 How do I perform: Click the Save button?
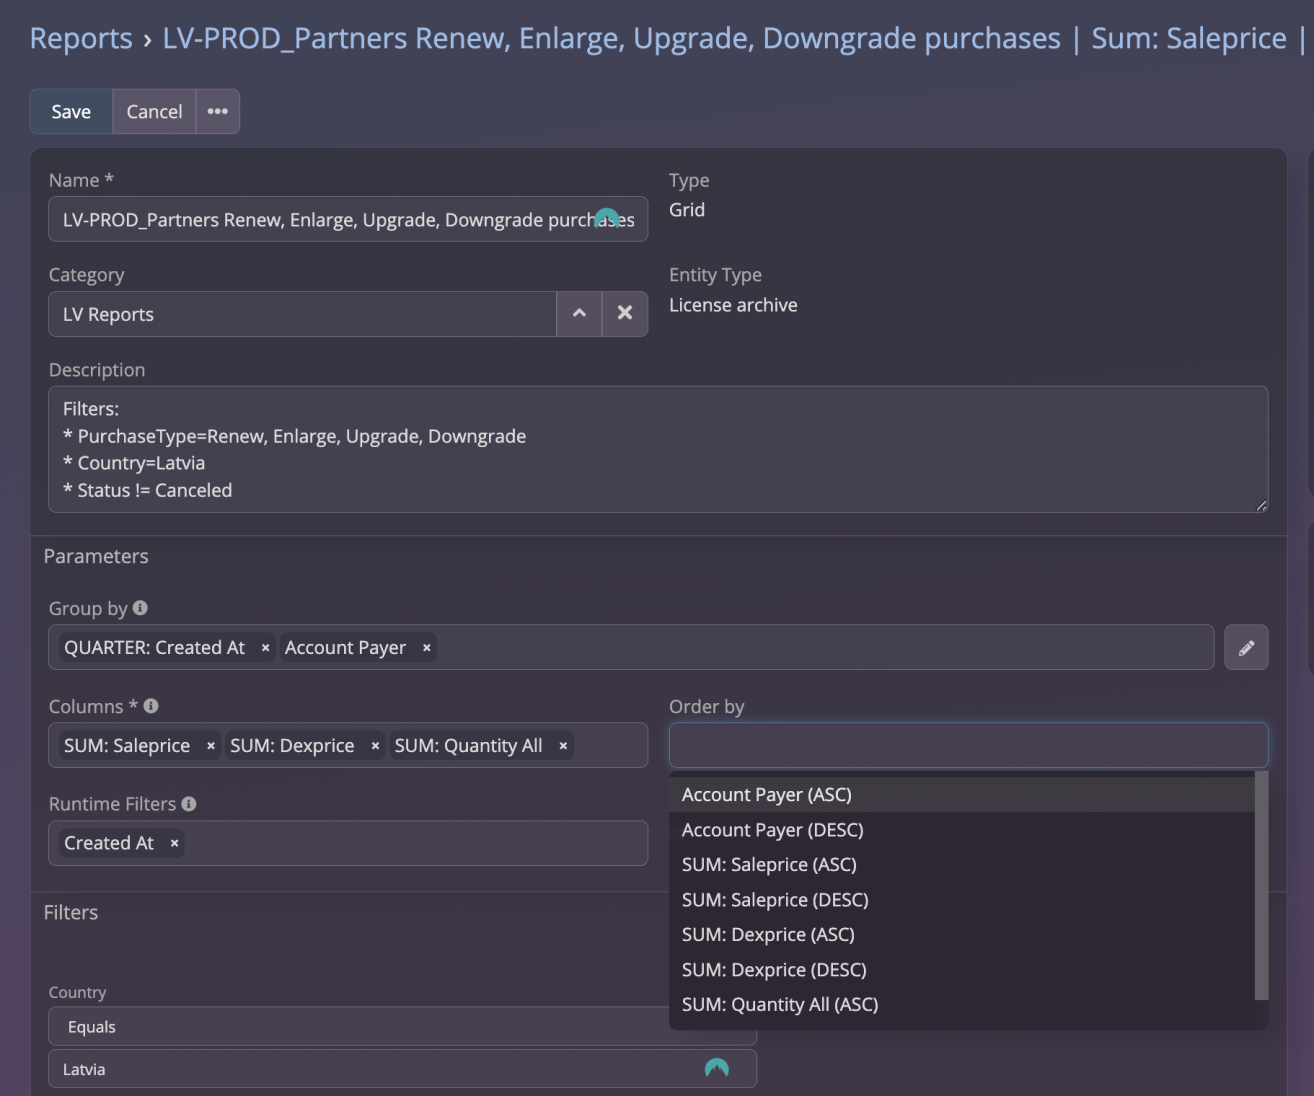coord(71,111)
